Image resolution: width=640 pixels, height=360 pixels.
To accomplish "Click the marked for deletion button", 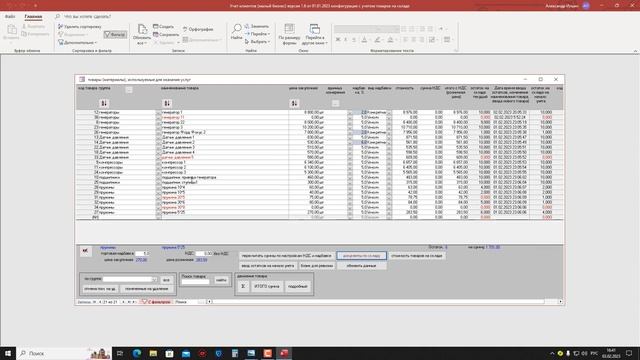I will 147,289.
